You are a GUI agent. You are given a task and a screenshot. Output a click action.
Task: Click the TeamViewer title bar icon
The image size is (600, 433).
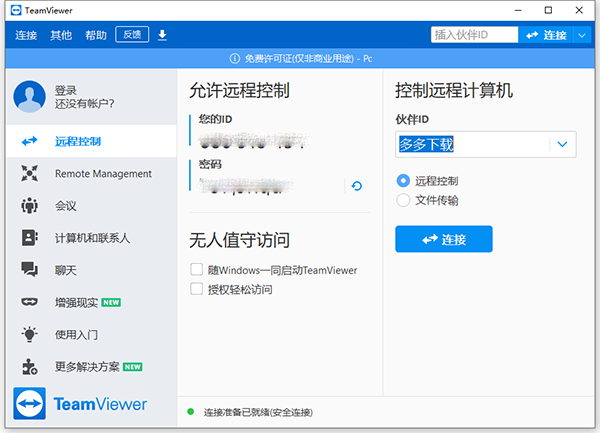[16, 10]
